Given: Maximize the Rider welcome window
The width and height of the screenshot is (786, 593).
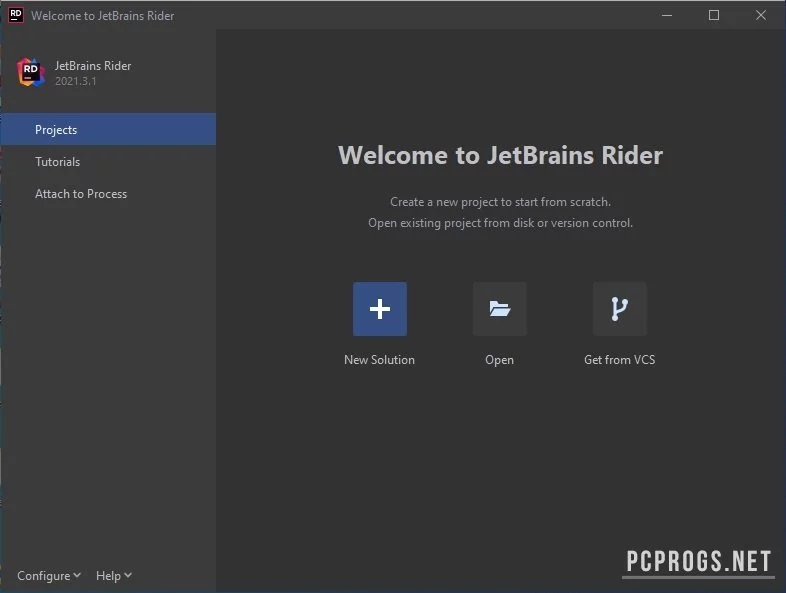Looking at the screenshot, I should [714, 15].
